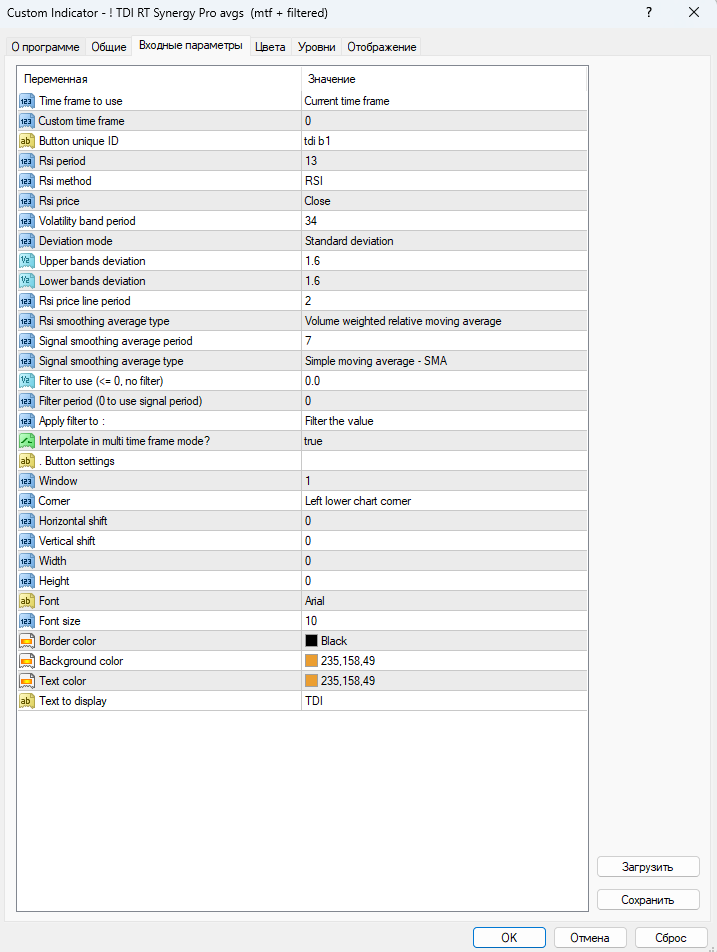This screenshot has height=952, width=717.
Task: Click the icon beside Time frame to use
Action: click(27, 101)
